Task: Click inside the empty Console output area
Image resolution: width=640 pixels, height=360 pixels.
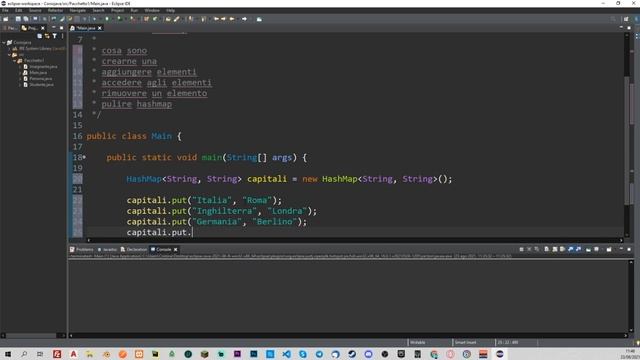Action: [x=347, y=296]
